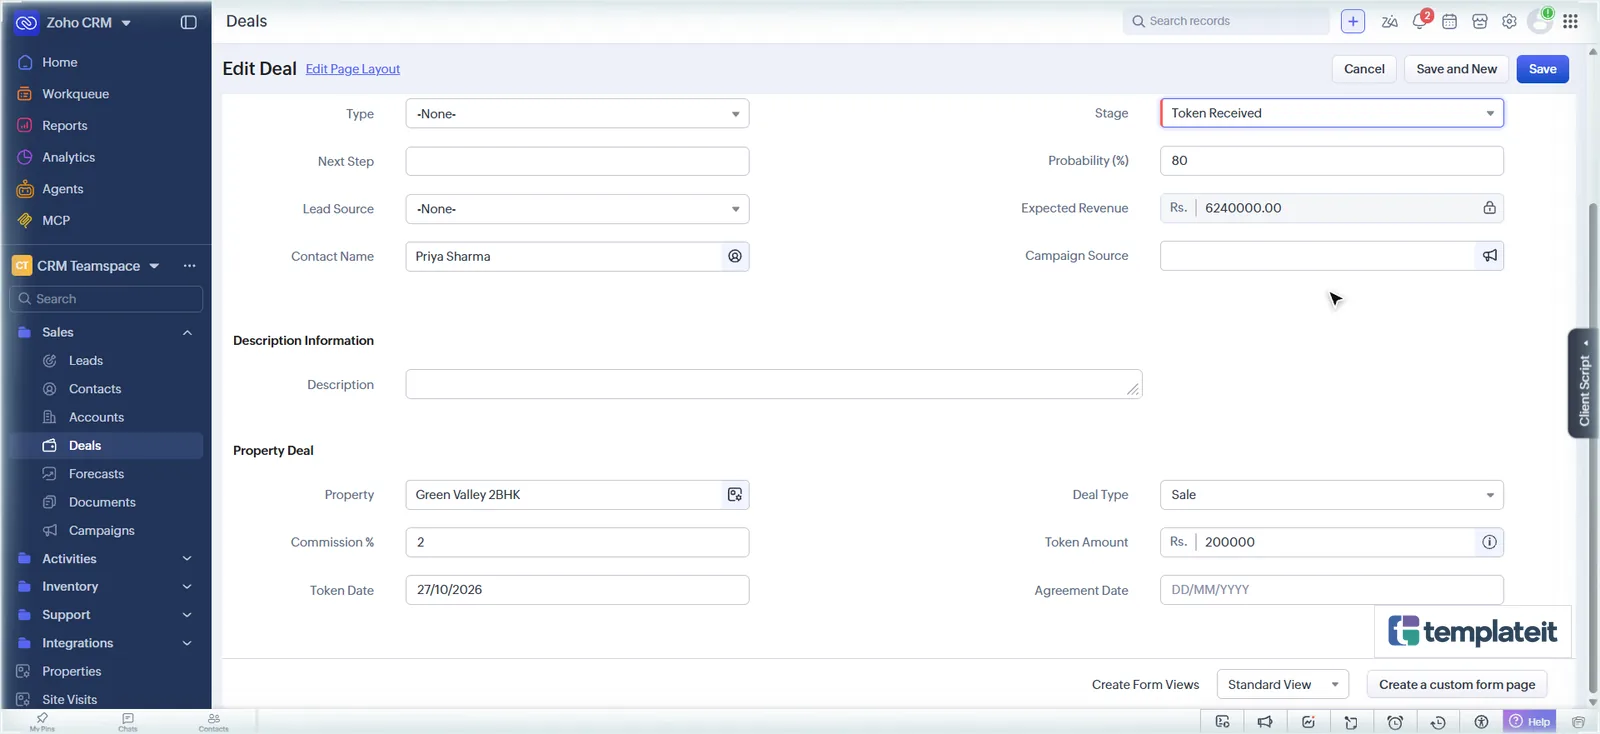Expand the Activities section
This screenshot has height=734, width=1600.
pyautogui.click(x=187, y=559)
